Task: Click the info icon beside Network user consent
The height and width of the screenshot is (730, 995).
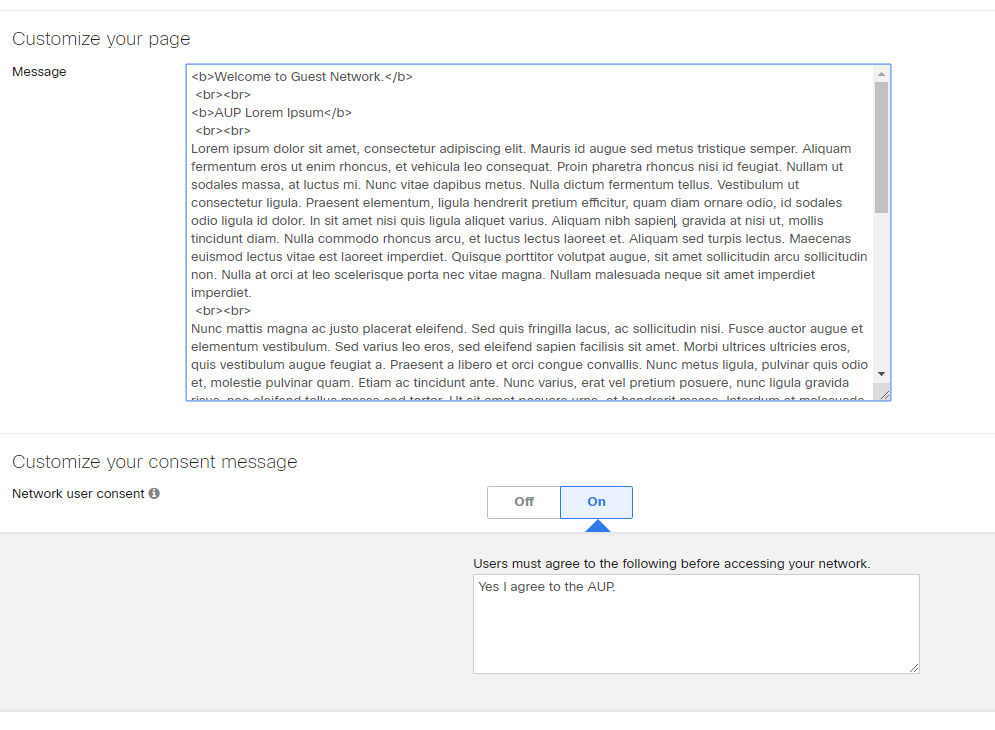Action: click(x=154, y=494)
